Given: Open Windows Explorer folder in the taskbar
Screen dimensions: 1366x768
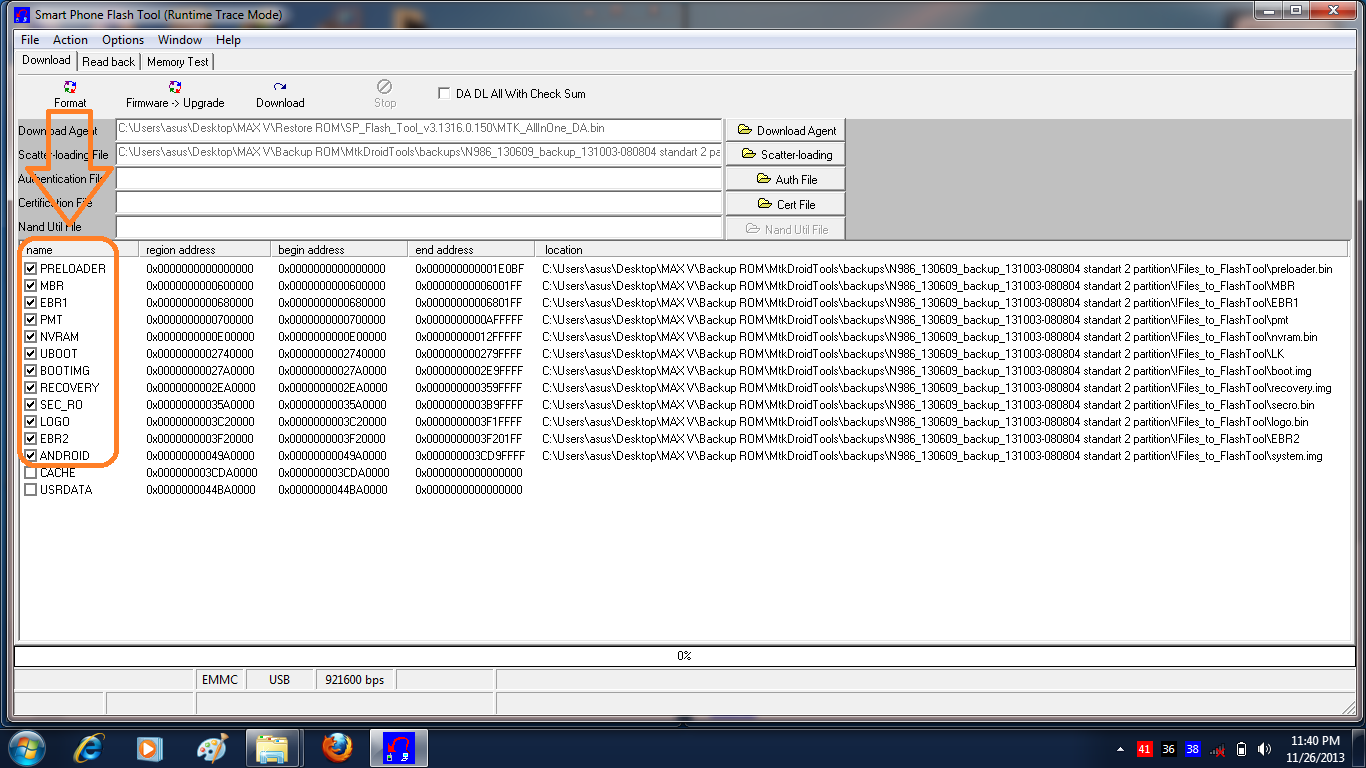Looking at the screenshot, I should click(x=273, y=747).
